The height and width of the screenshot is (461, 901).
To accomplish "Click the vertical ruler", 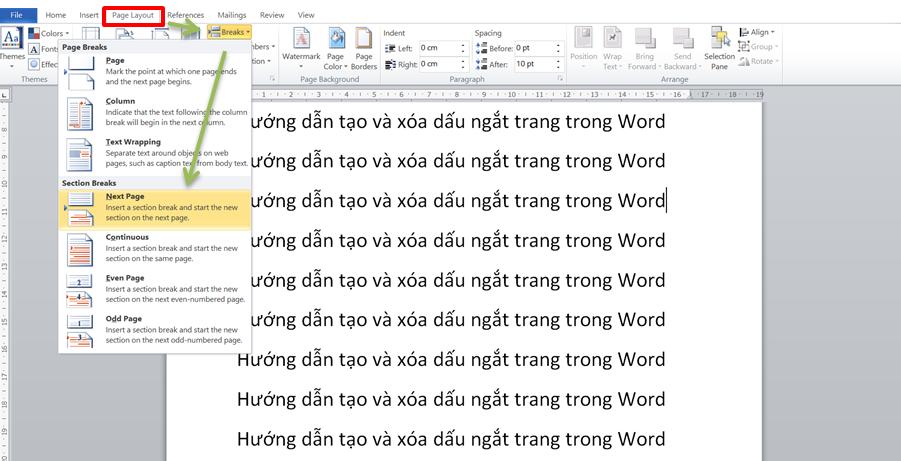I will click(x=5, y=282).
